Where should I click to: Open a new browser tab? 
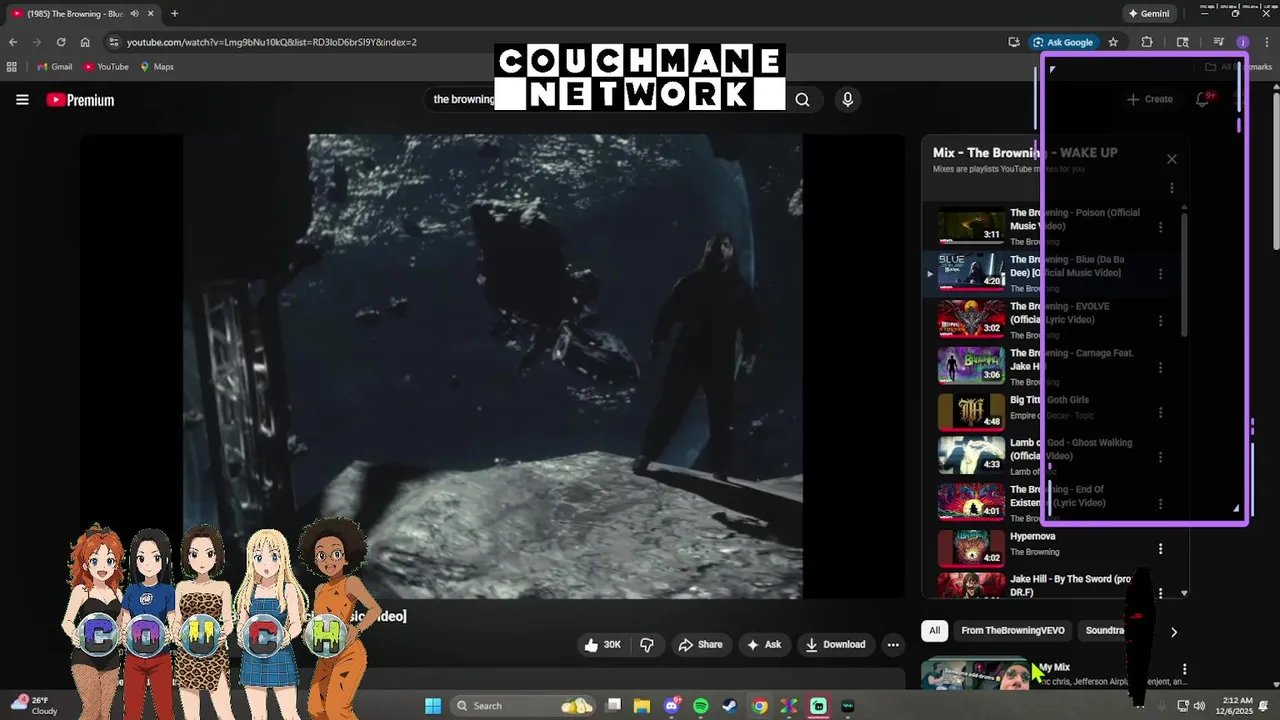[174, 14]
